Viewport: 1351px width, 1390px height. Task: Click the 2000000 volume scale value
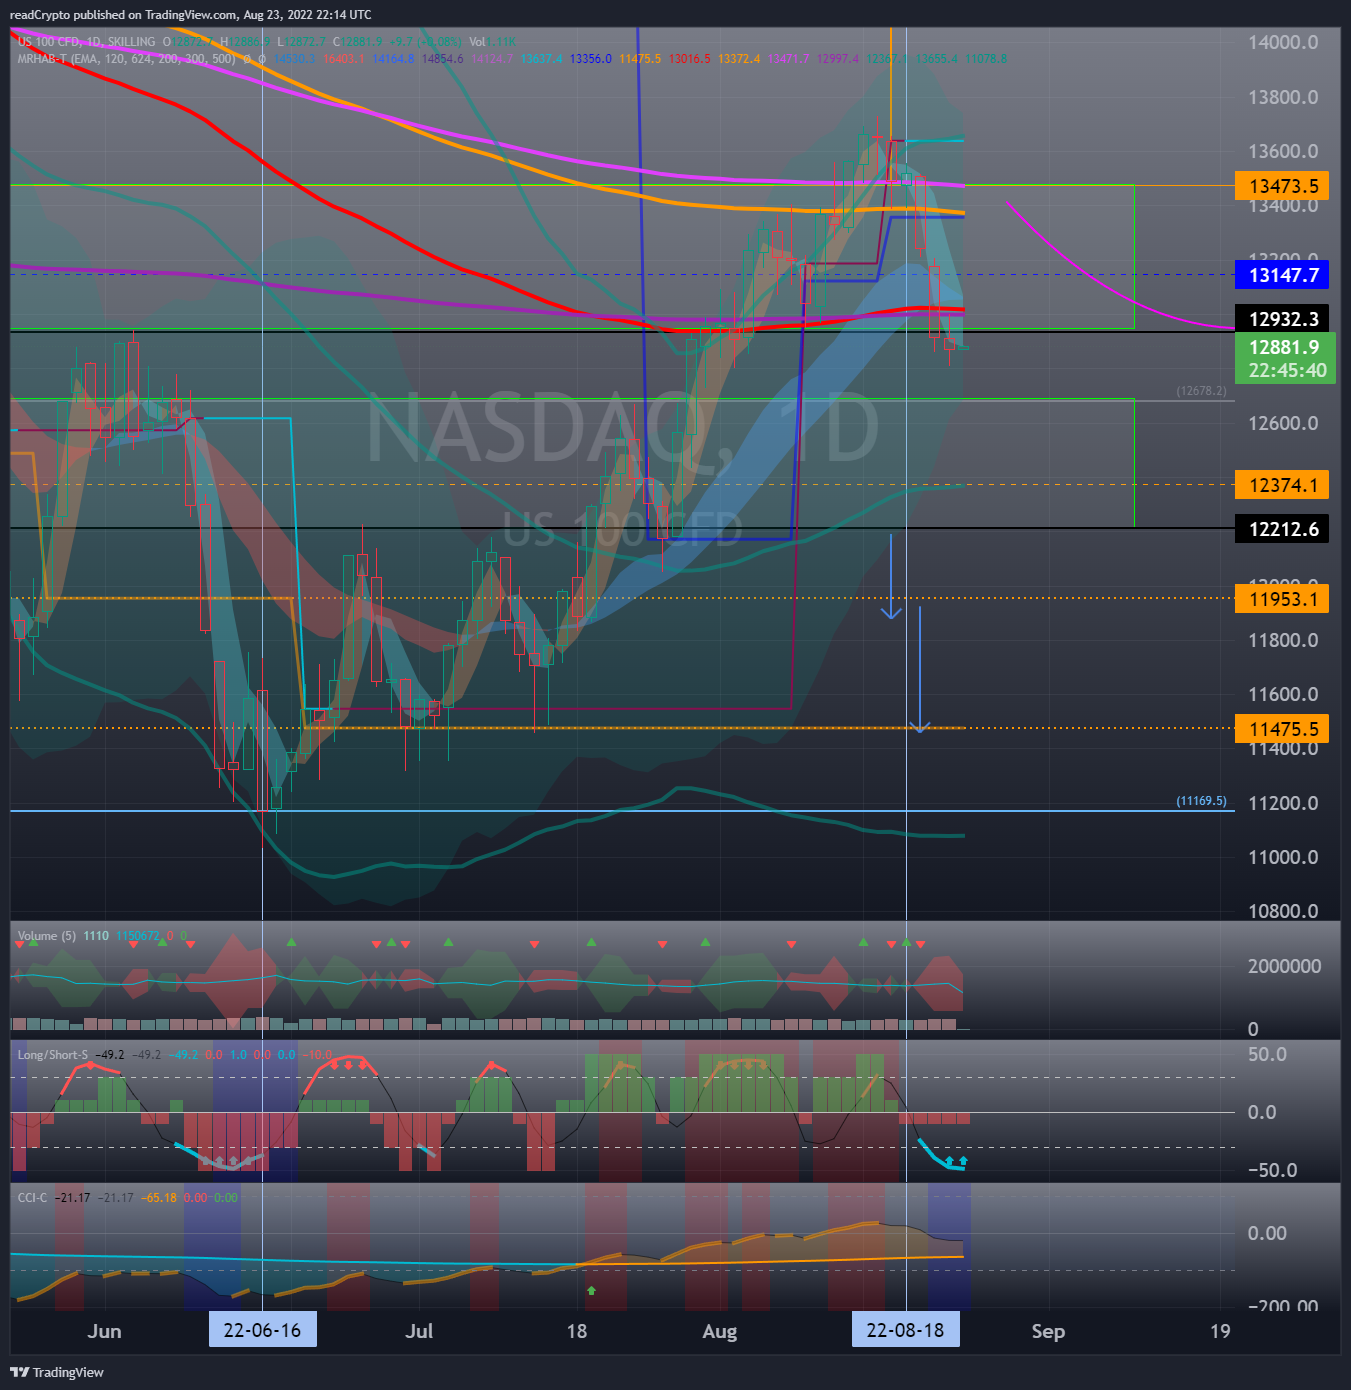point(1284,966)
